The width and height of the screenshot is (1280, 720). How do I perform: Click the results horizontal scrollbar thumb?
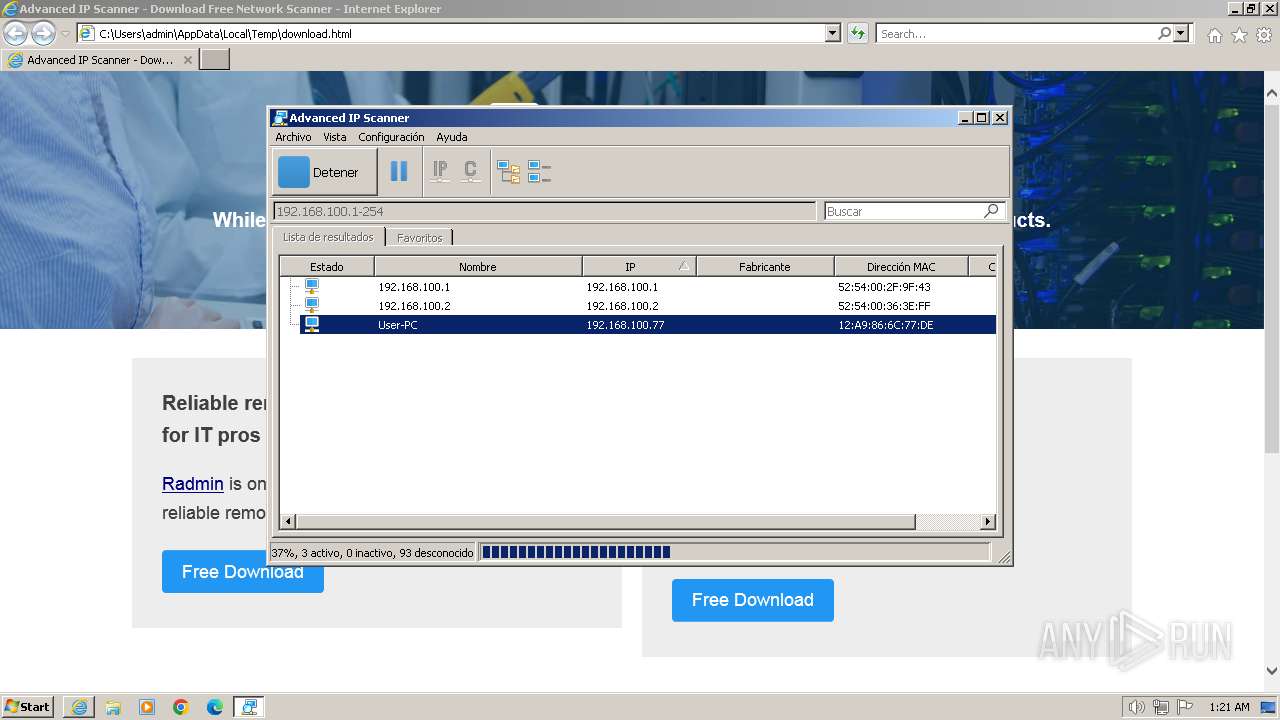click(605, 522)
